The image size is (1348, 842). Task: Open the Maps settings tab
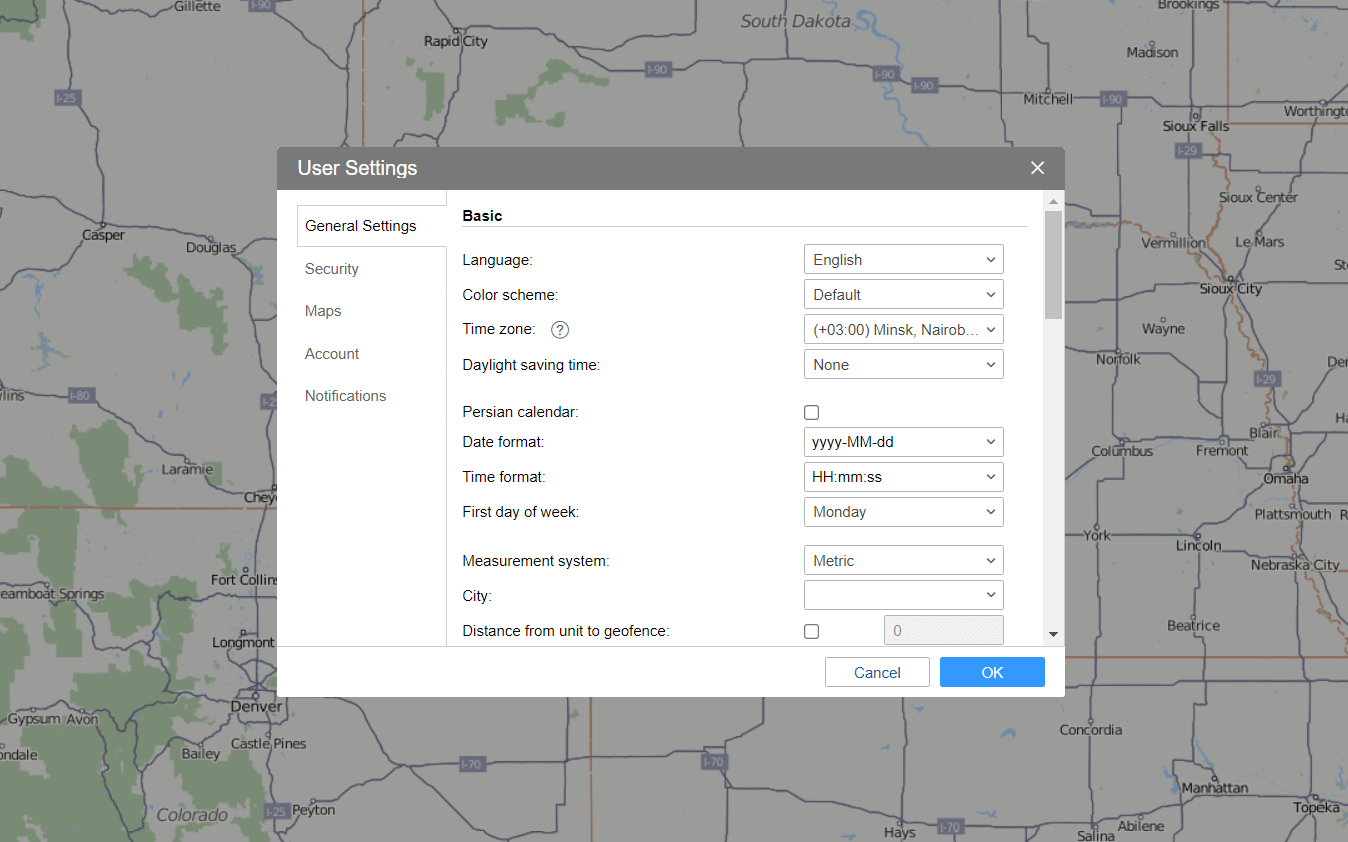tap(323, 311)
